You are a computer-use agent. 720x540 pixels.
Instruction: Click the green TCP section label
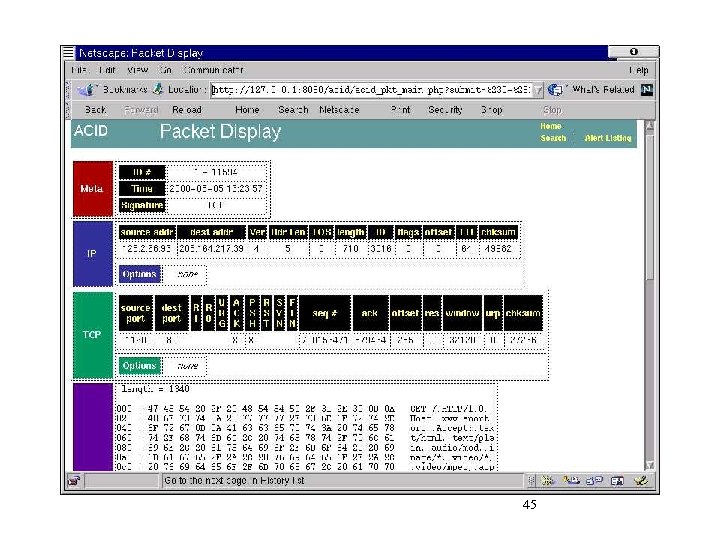tap(93, 335)
